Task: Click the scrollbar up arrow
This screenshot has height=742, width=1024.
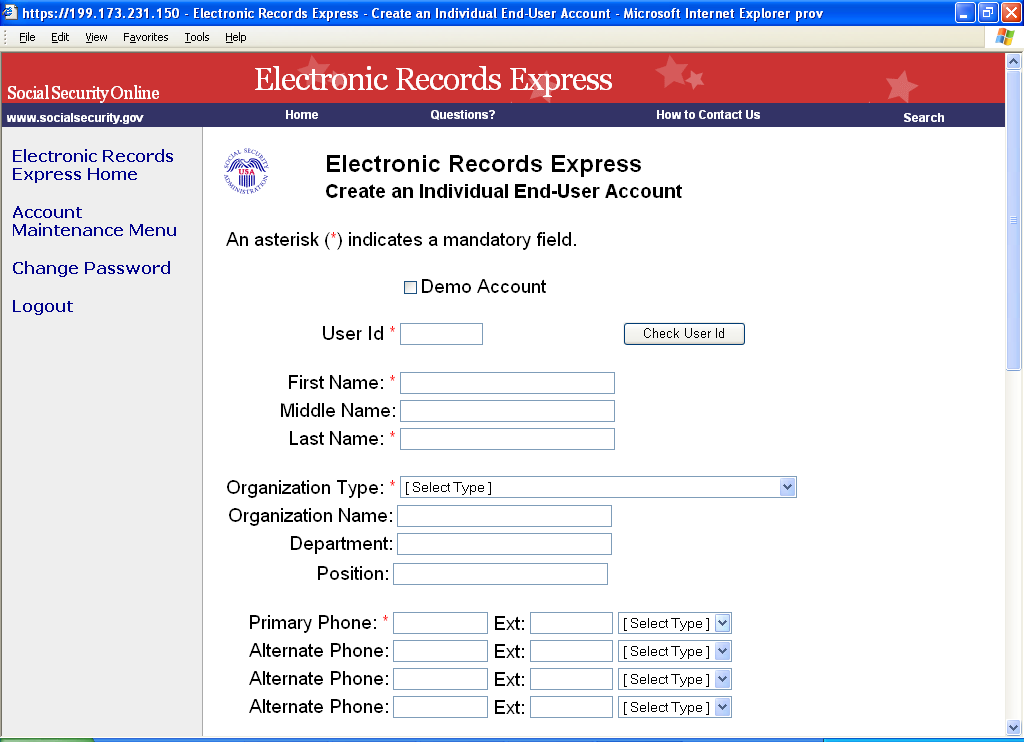Action: click(1014, 61)
